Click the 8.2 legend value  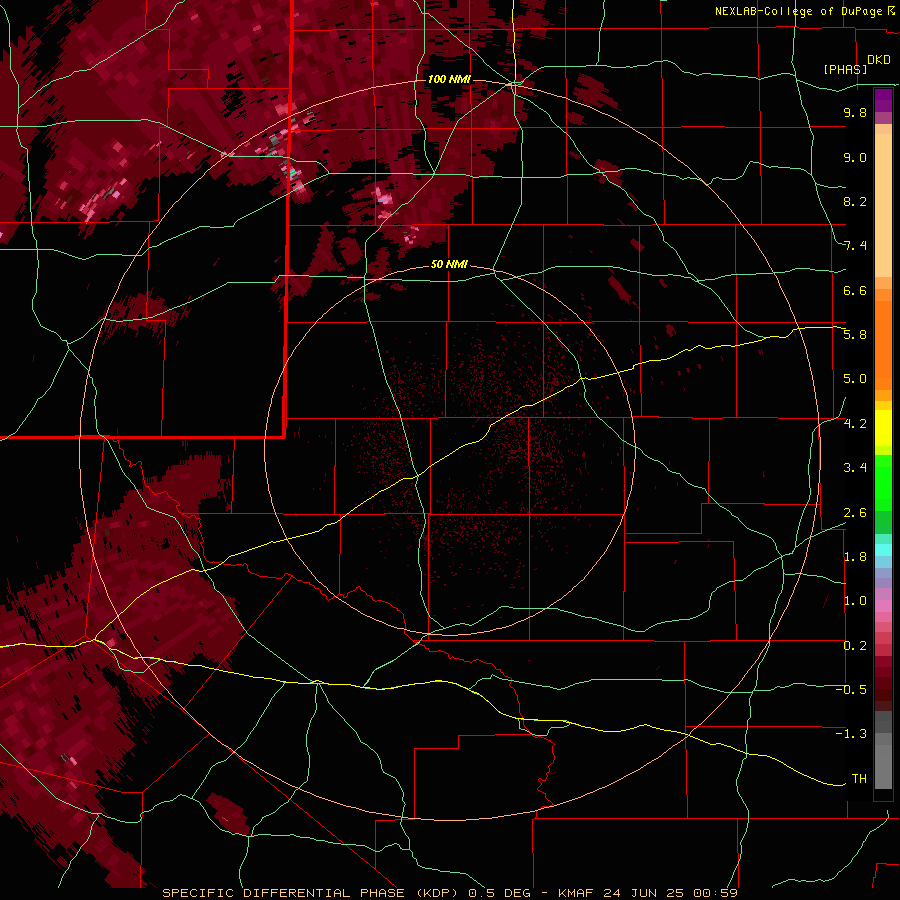855,201
